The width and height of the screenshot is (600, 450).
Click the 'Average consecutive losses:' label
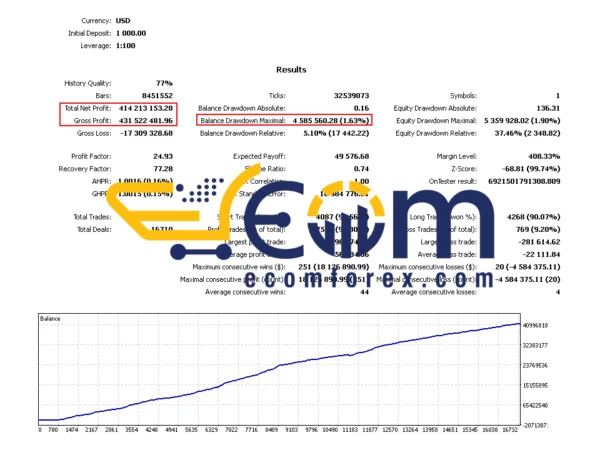434,292
